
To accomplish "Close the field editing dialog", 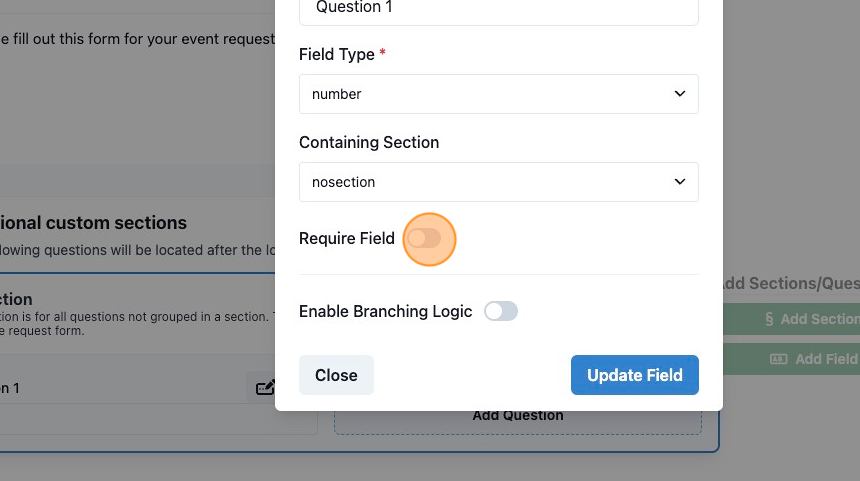I will pos(336,375).
